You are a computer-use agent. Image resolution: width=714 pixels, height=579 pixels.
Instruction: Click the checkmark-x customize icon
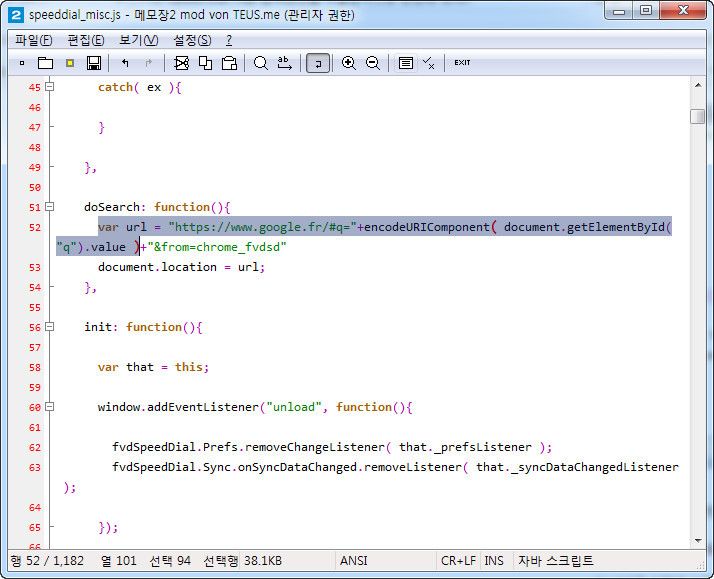click(428, 63)
